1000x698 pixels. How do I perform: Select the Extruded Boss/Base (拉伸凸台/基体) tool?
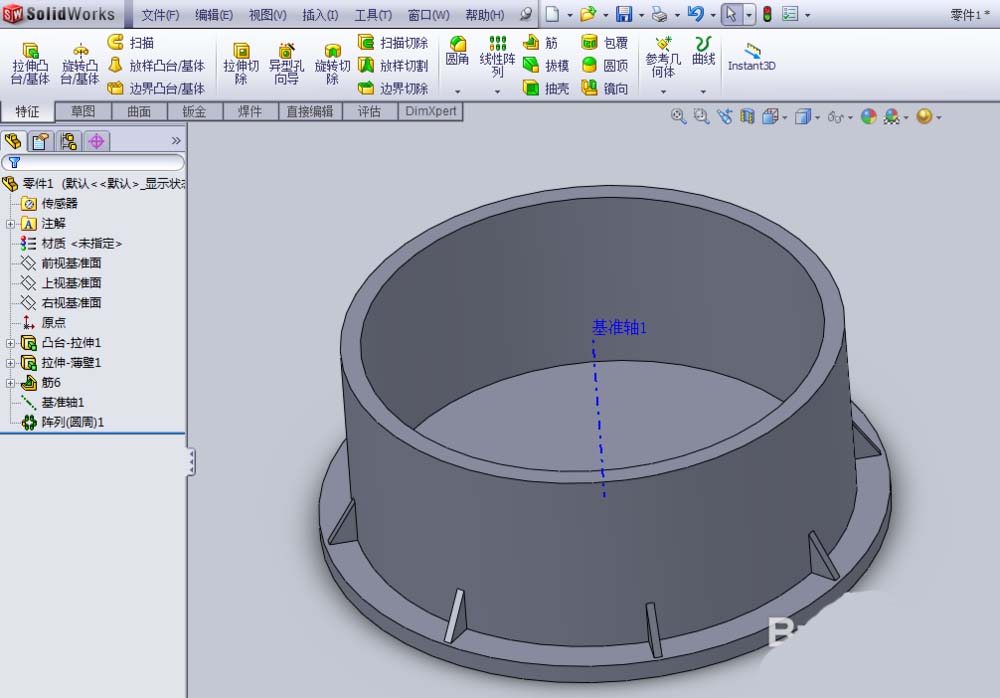pos(30,63)
